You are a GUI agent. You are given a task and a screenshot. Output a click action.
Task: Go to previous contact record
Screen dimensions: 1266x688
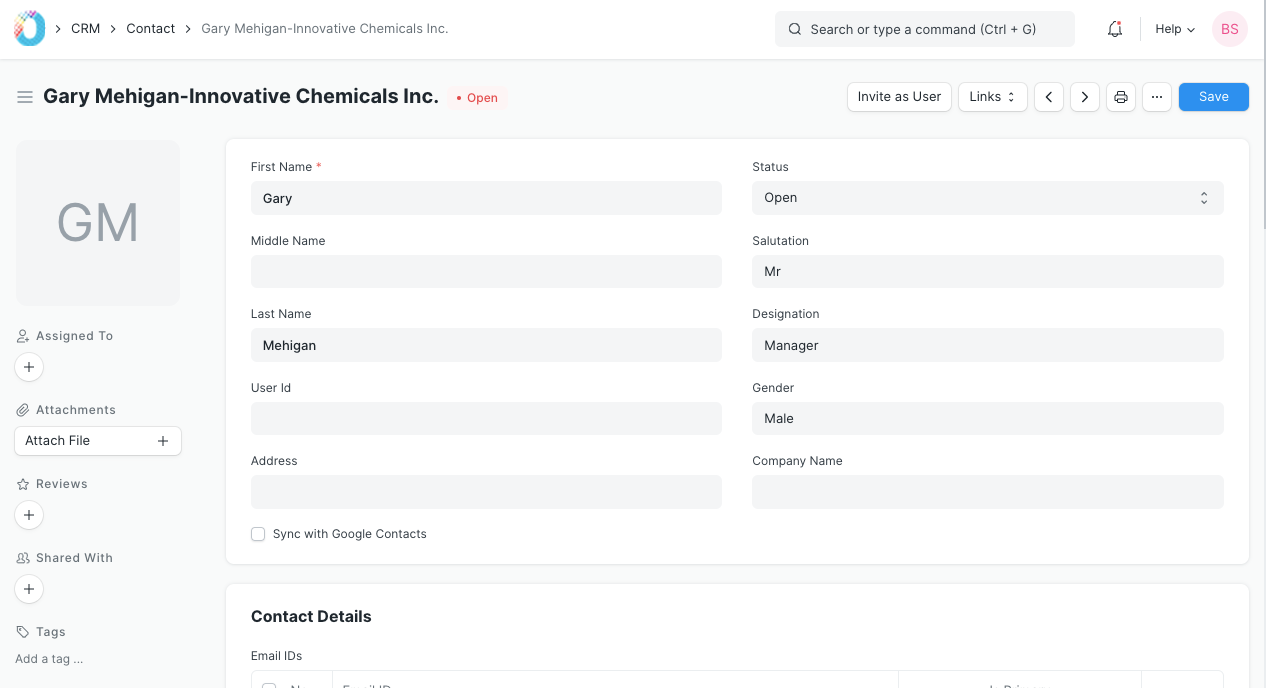point(1048,97)
